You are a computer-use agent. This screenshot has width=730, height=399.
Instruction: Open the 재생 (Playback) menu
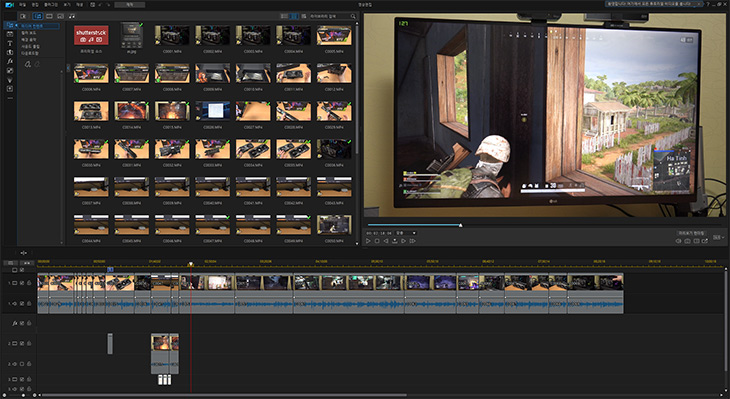(80, 5)
